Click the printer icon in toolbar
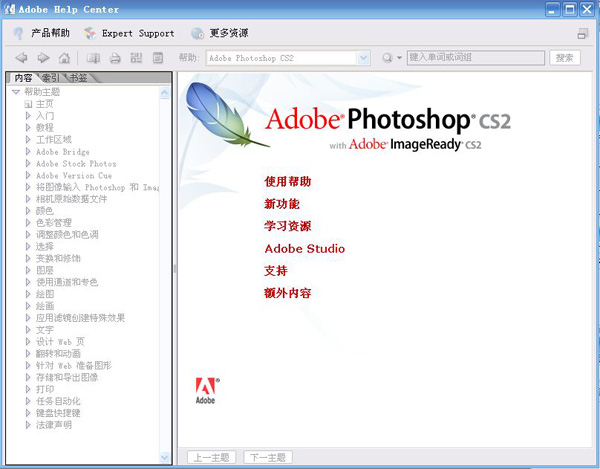The width and height of the screenshot is (600, 469). (x=115, y=58)
